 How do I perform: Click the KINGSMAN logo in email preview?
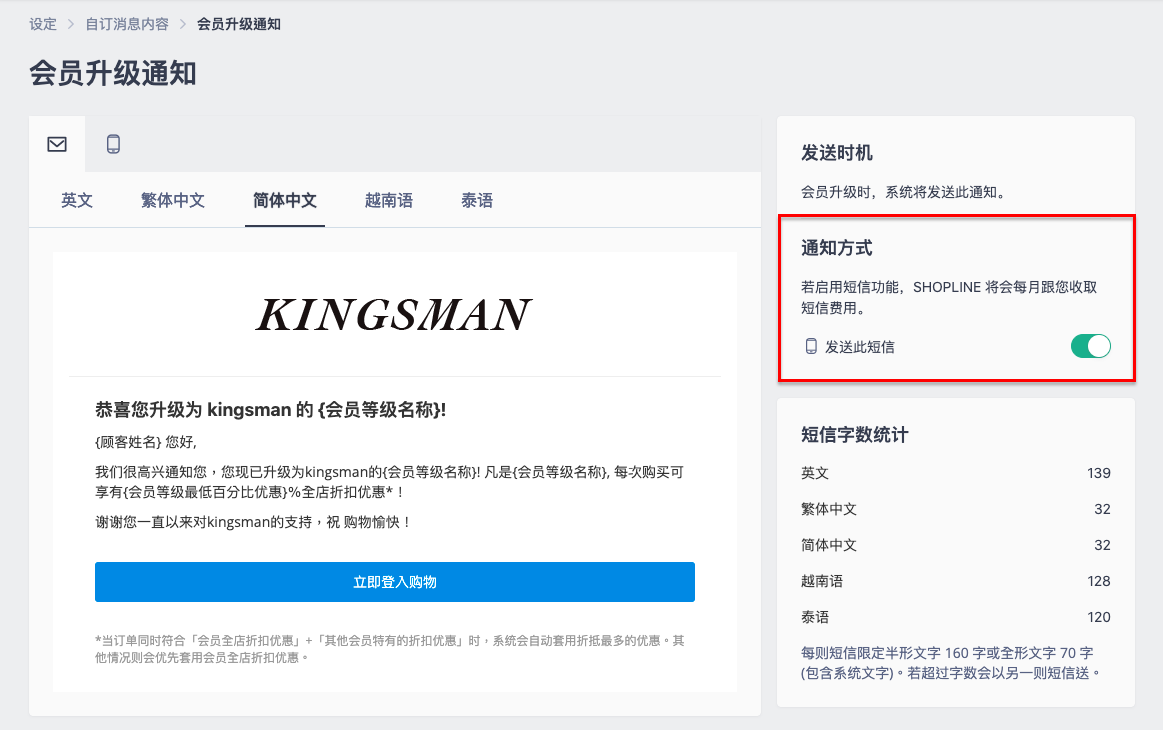click(x=394, y=314)
